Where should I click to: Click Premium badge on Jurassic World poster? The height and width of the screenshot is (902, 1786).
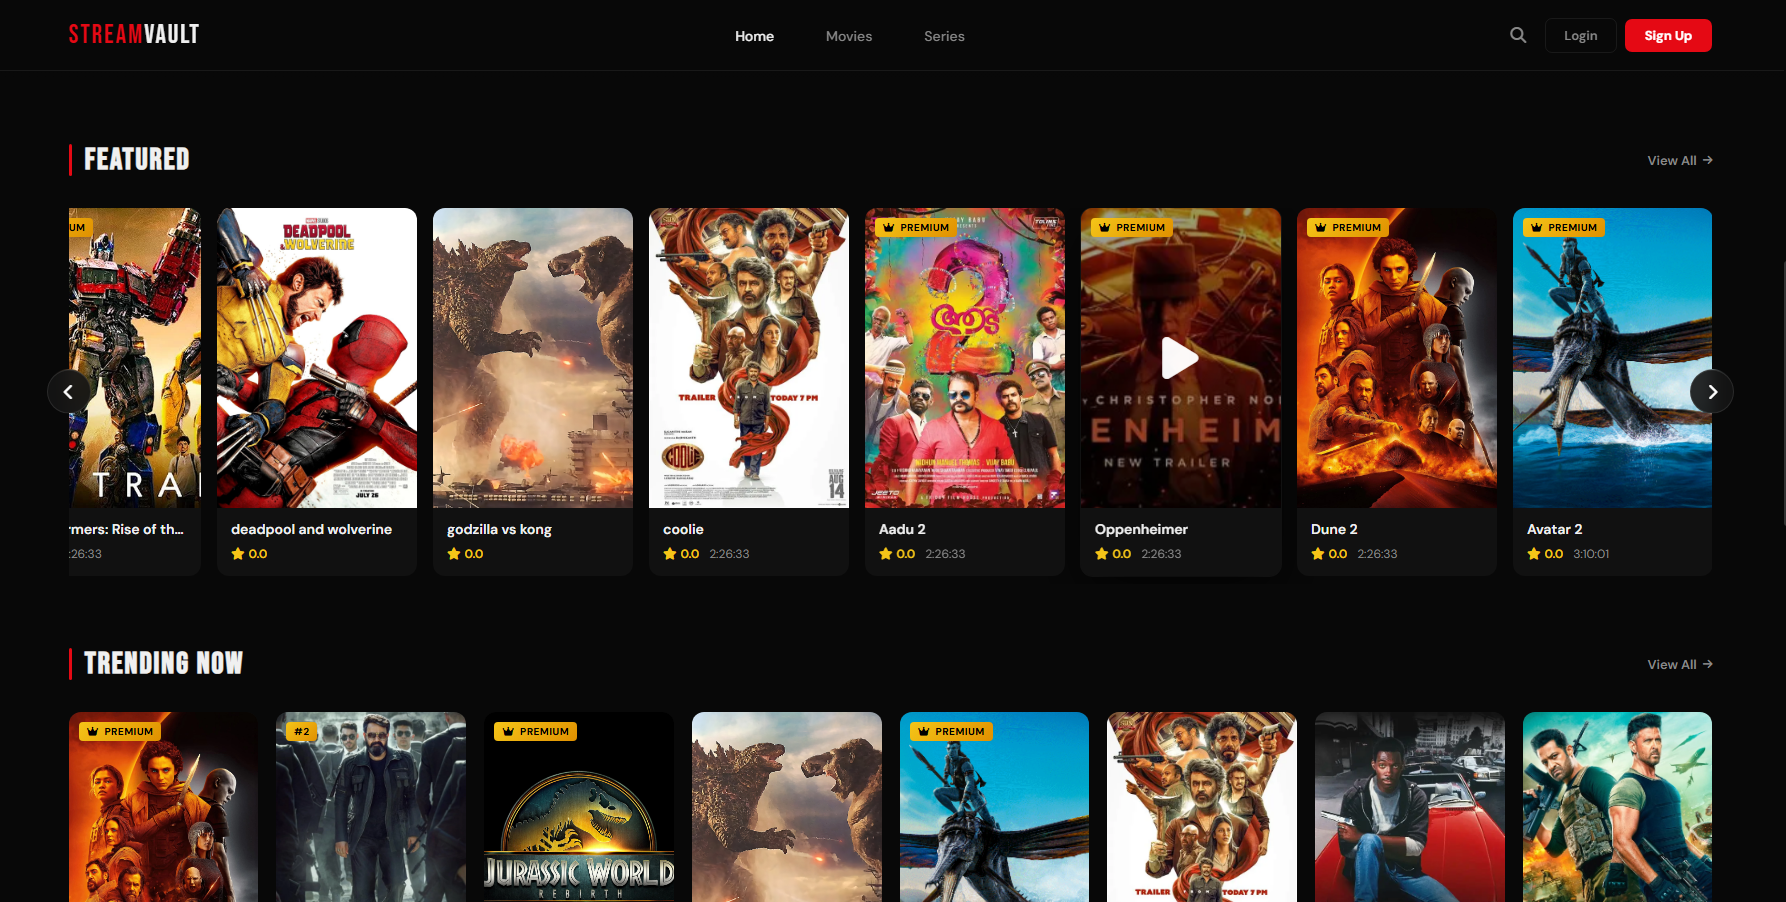tap(535, 732)
